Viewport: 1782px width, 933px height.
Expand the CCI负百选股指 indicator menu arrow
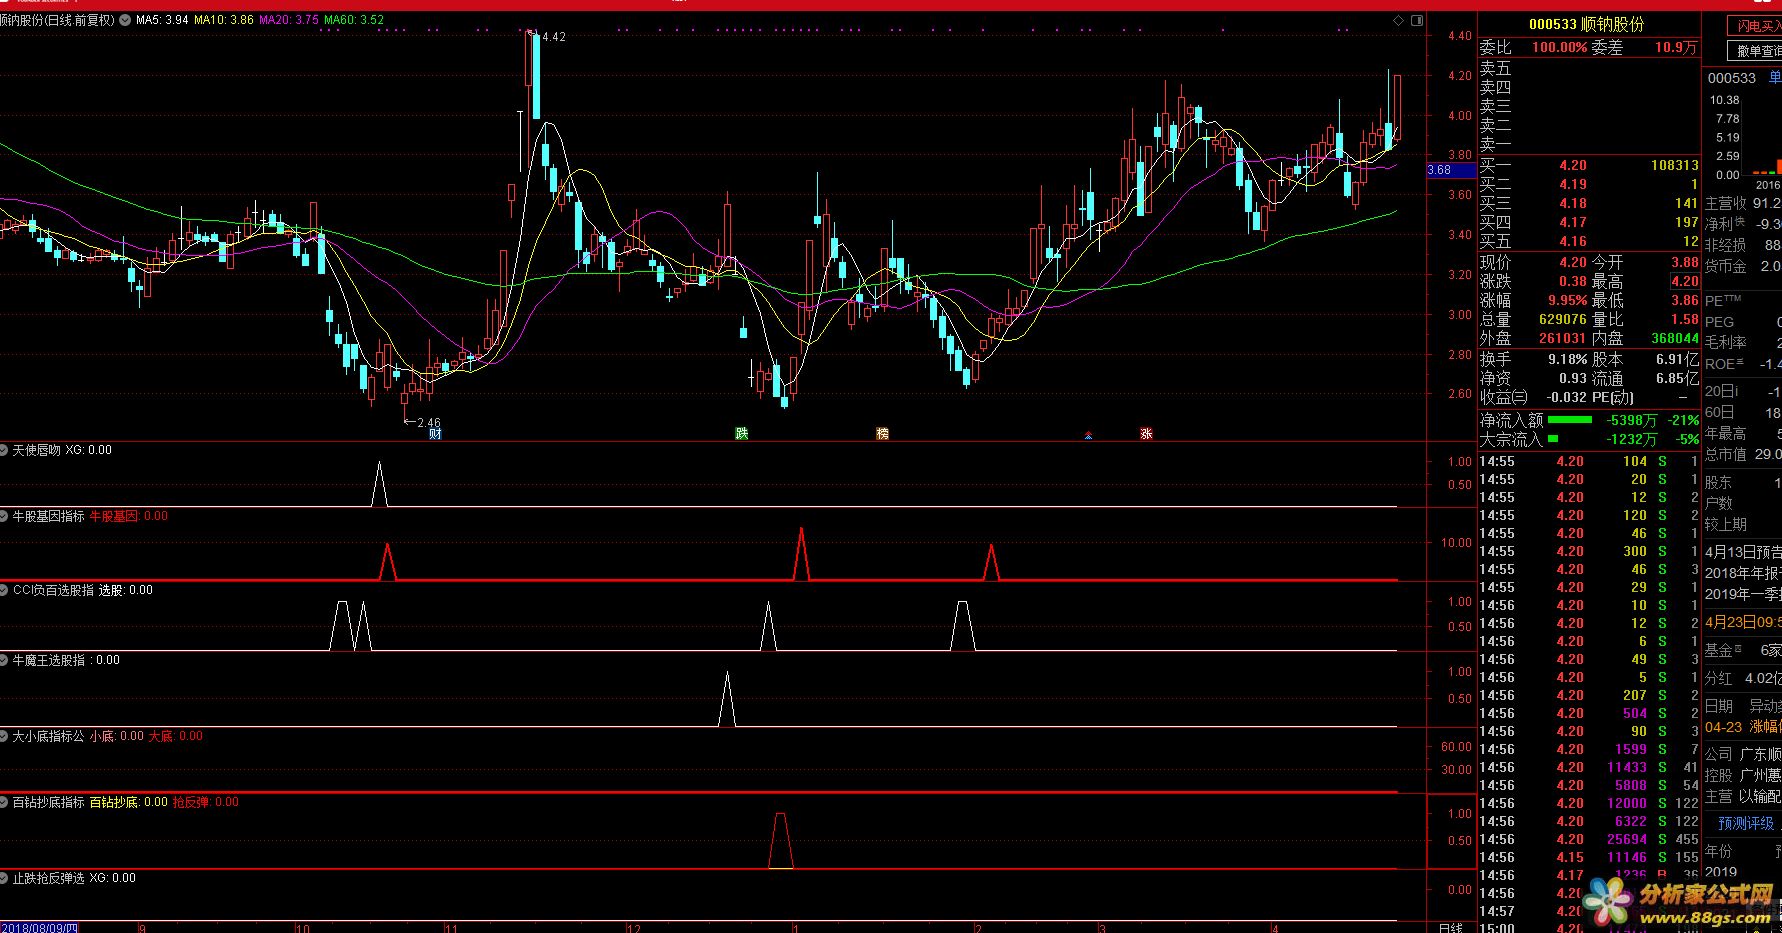(5, 590)
